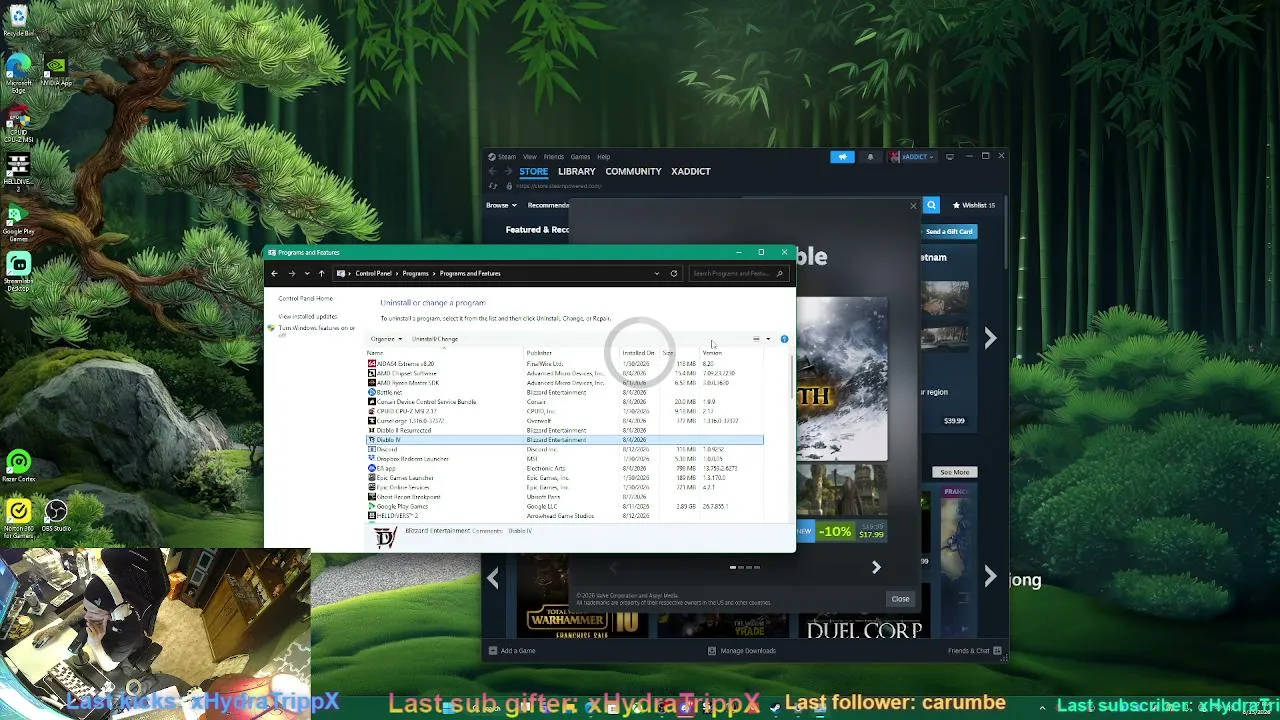Click Uninstall/Change in the toolbar
Screen dimensions: 1280x720
[x=435, y=339]
